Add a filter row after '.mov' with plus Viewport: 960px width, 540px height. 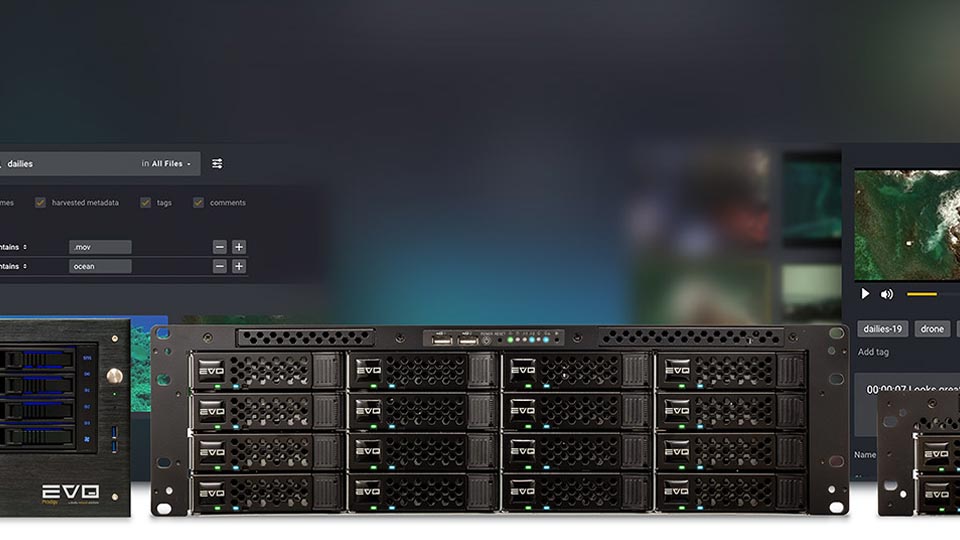click(239, 247)
